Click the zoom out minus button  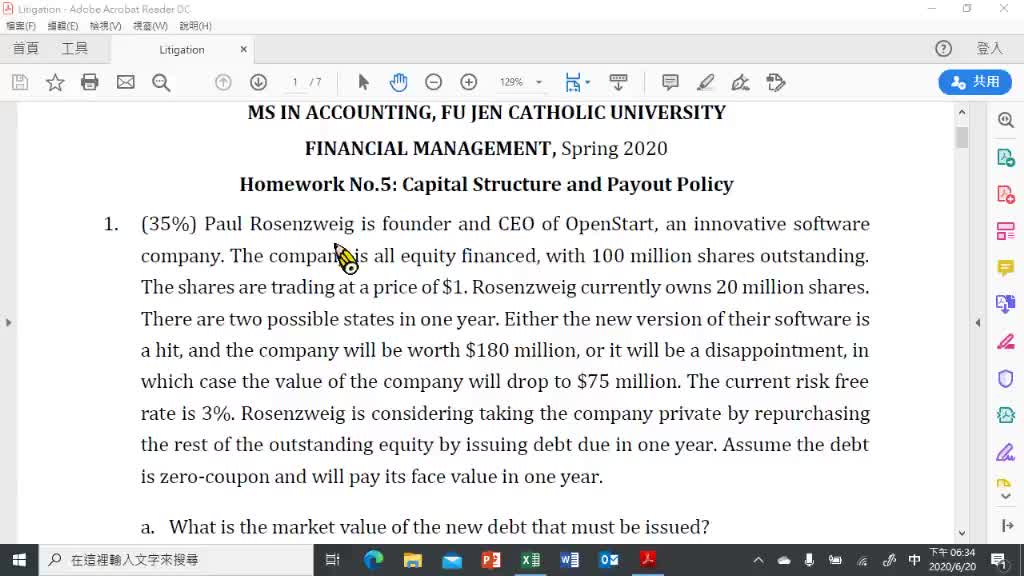pos(433,82)
